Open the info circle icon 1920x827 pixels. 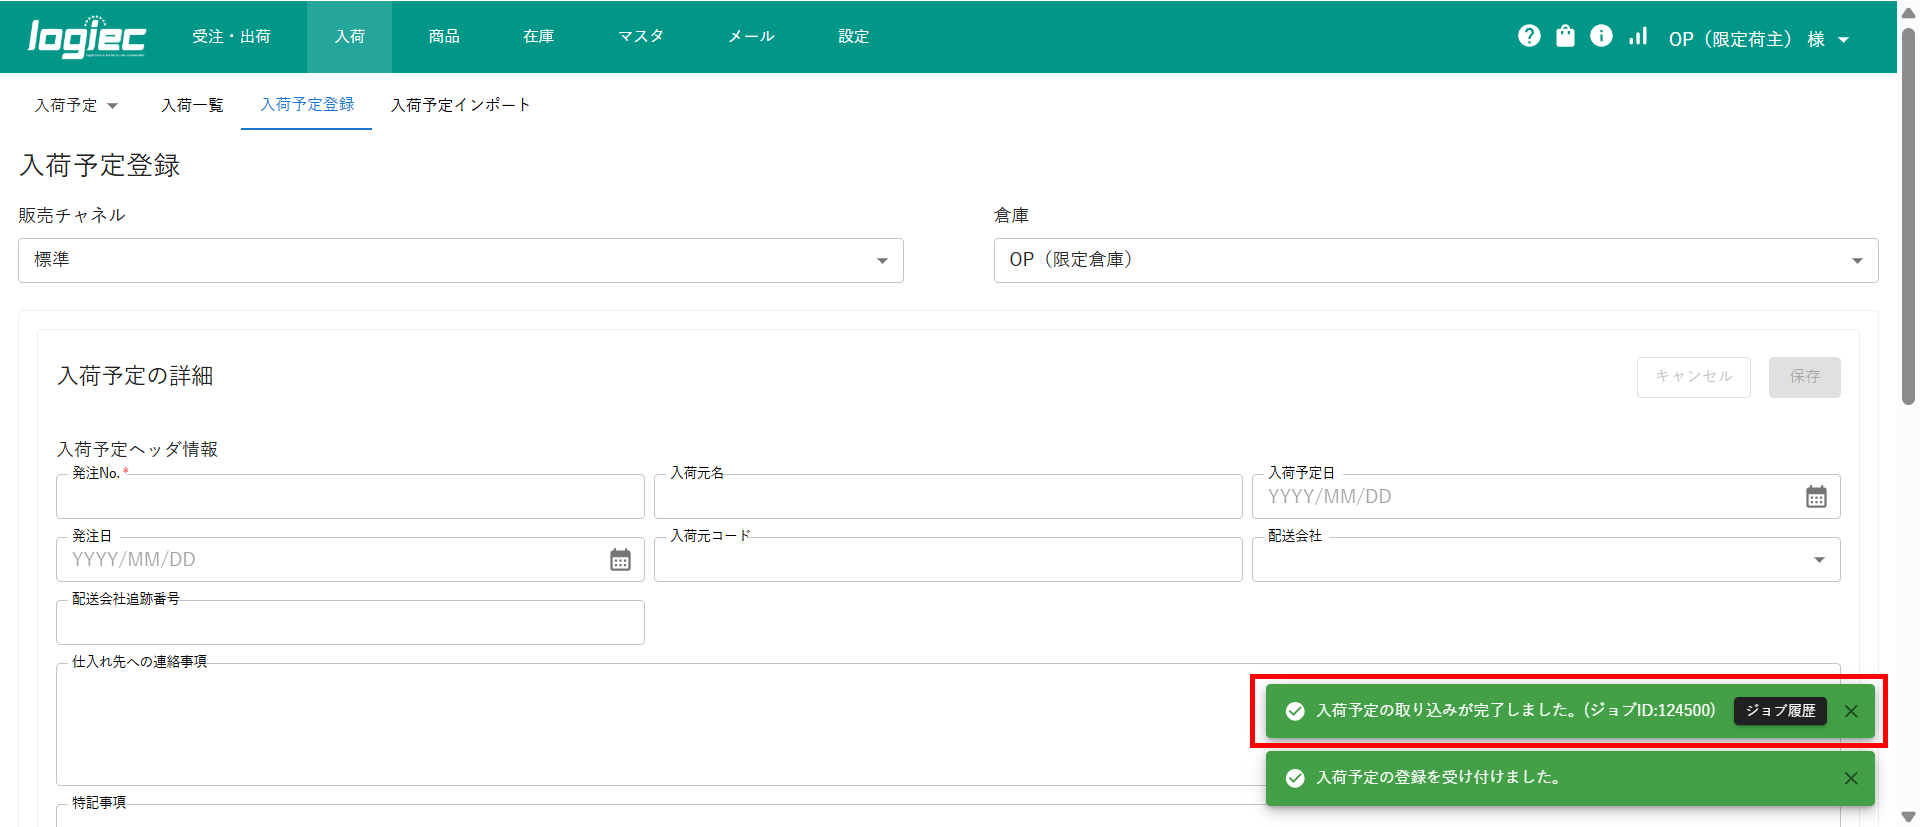coord(1601,36)
